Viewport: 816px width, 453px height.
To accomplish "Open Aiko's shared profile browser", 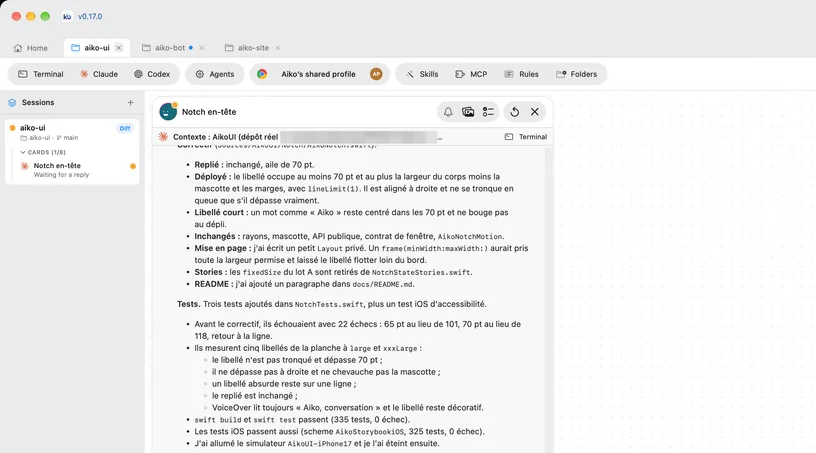I will tap(319, 74).
